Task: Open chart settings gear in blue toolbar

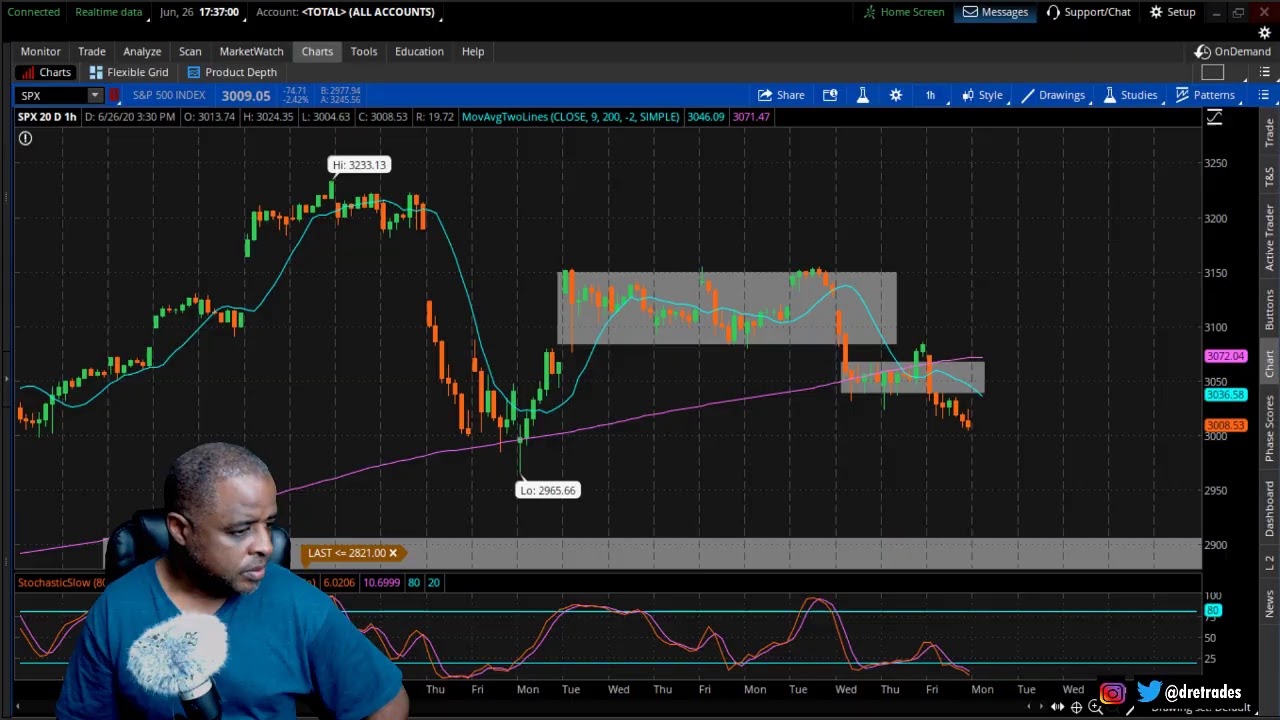Action: click(x=896, y=95)
